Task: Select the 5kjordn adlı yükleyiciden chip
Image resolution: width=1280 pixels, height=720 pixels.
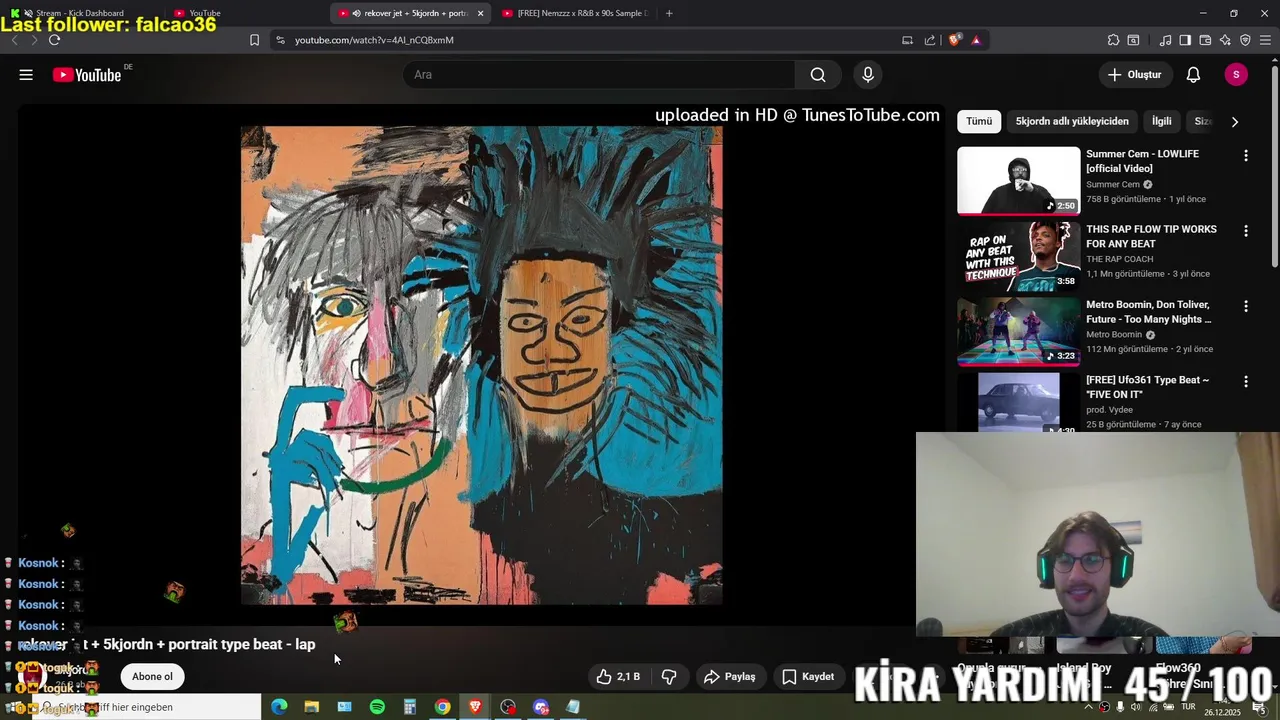Action: click(1072, 121)
